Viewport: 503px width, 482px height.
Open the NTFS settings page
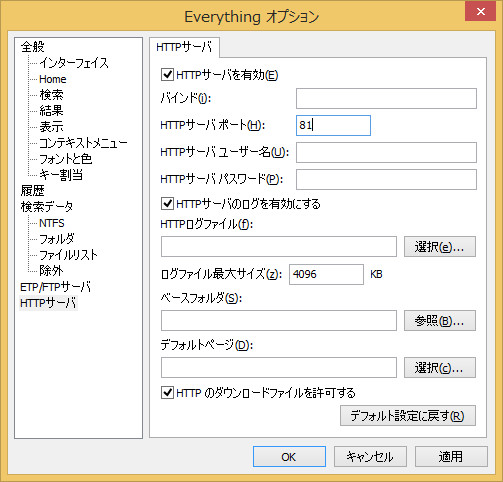52,223
